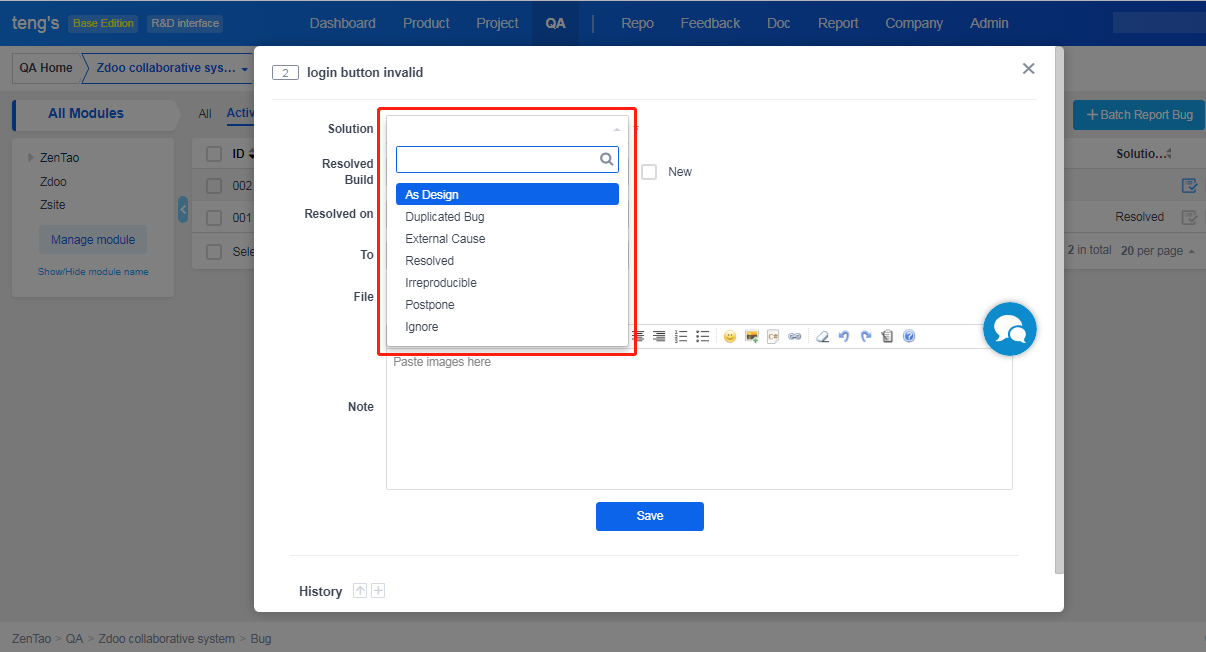Open the chat bubble widget
Viewport: 1206px width, 652px height.
(1009, 329)
